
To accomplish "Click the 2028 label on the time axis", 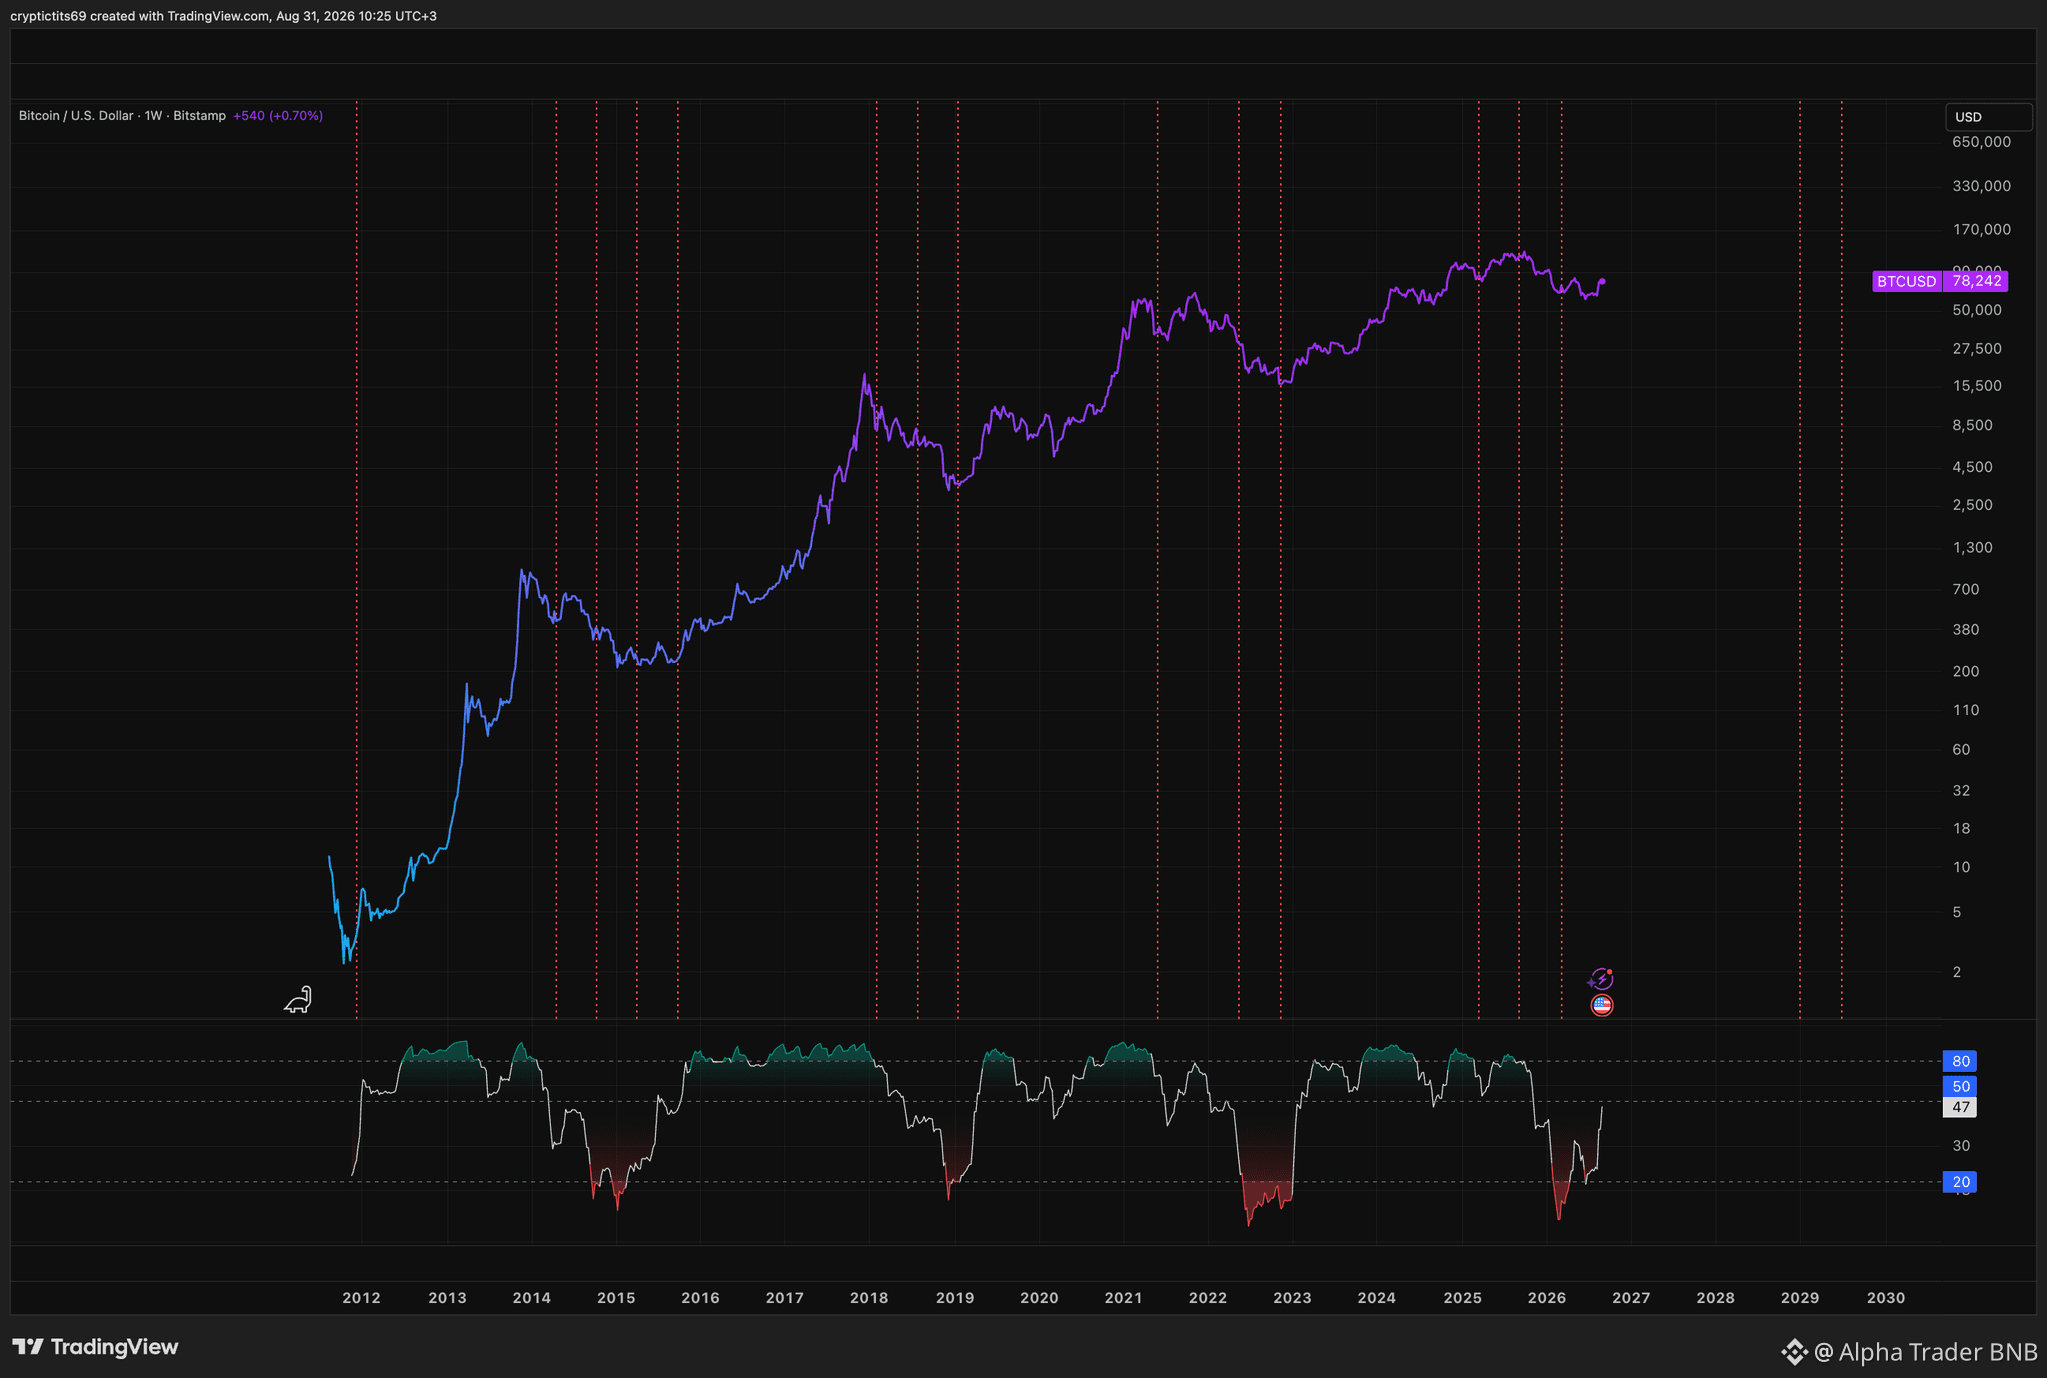I will 1716,1298.
